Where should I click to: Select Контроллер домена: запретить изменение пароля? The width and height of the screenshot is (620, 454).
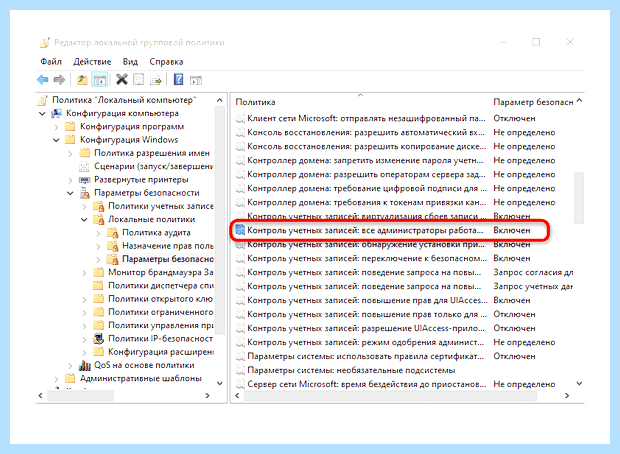[x=365, y=161]
